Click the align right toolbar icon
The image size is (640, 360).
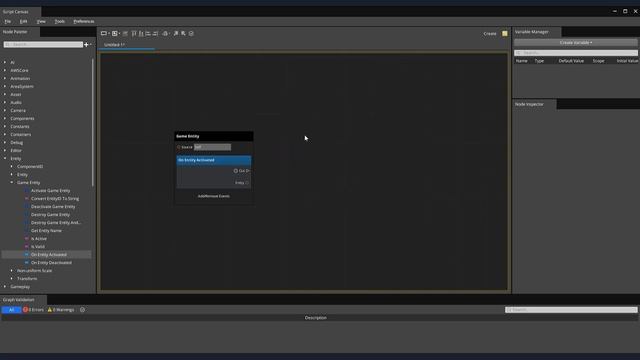(x=156, y=33)
